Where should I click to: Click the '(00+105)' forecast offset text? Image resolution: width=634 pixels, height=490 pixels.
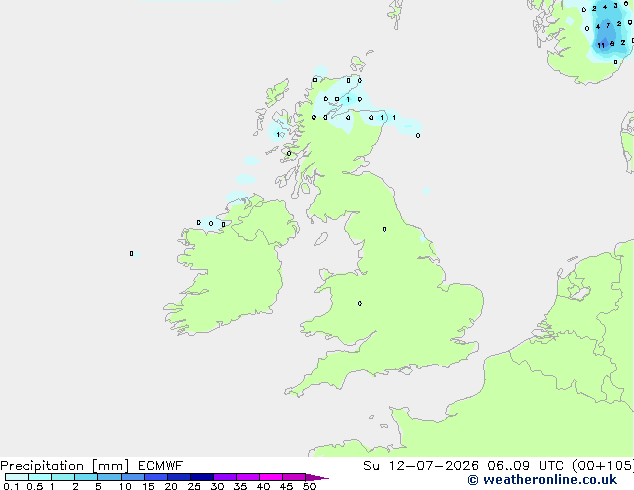[x=603, y=466]
